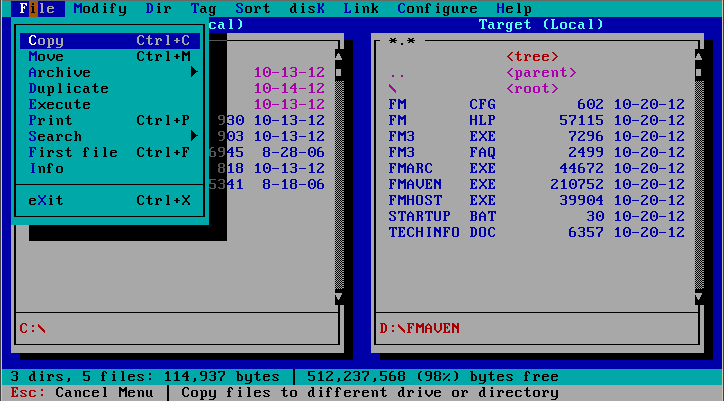Open the disK menu
Screen dimensions: 724x401
click(x=307, y=8)
